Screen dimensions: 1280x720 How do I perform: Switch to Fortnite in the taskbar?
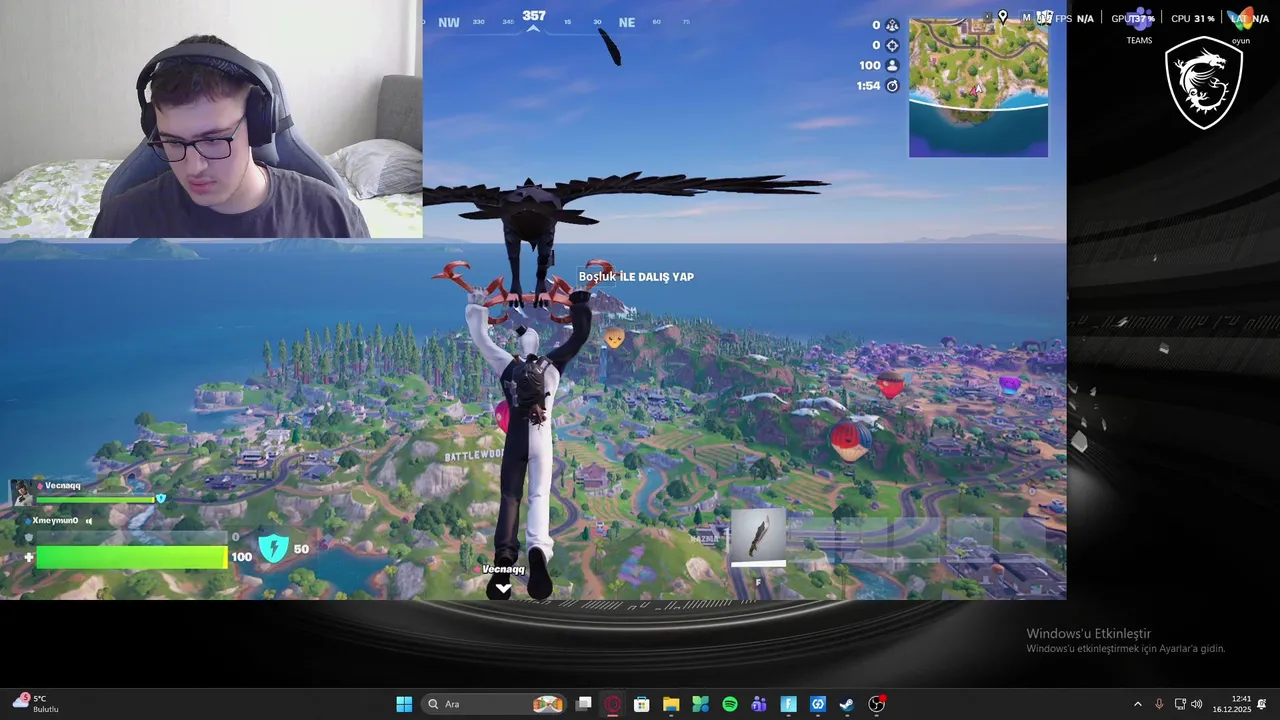788,704
